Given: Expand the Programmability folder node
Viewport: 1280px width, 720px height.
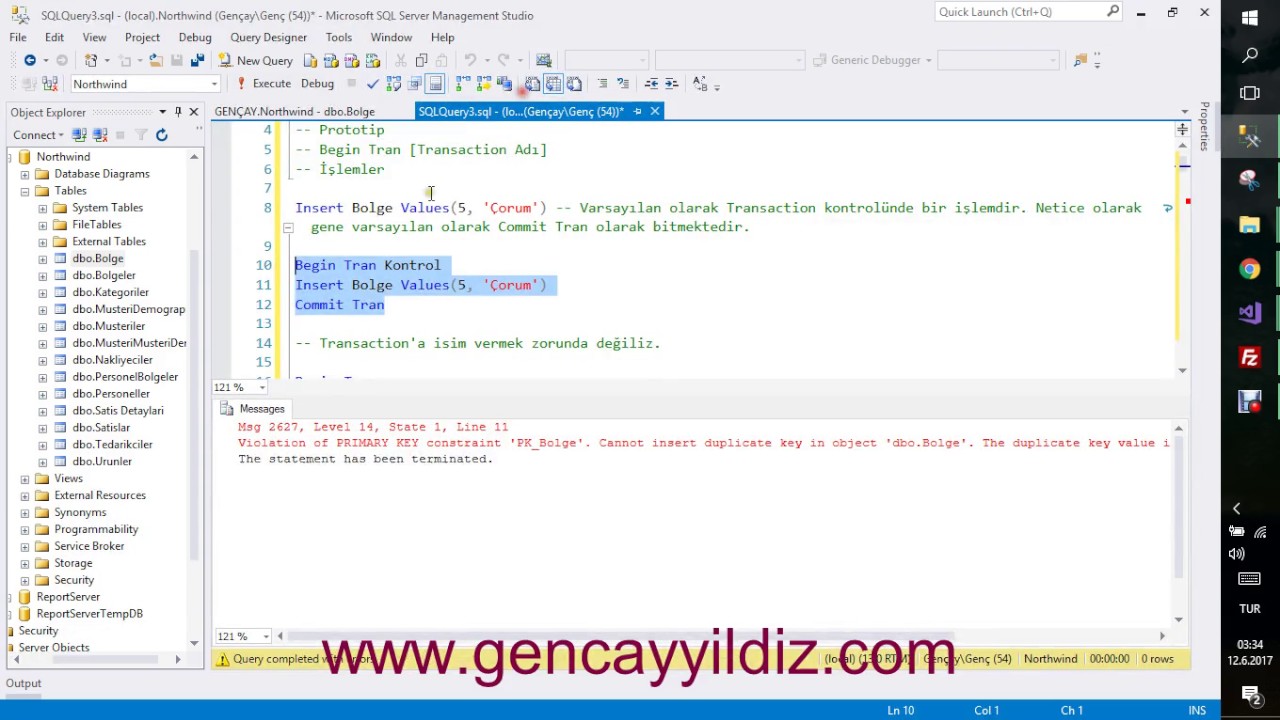Looking at the screenshot, I should click(x=25, y=529).
